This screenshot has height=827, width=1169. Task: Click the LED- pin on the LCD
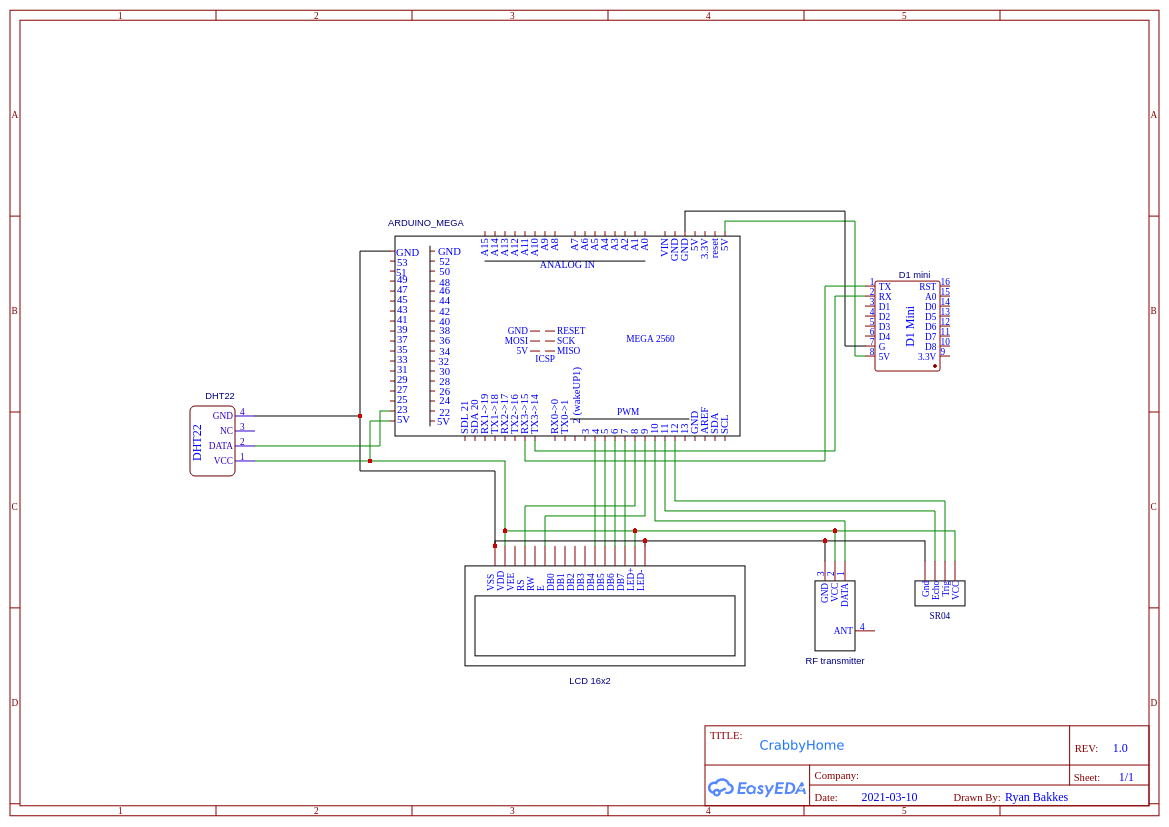640,580
